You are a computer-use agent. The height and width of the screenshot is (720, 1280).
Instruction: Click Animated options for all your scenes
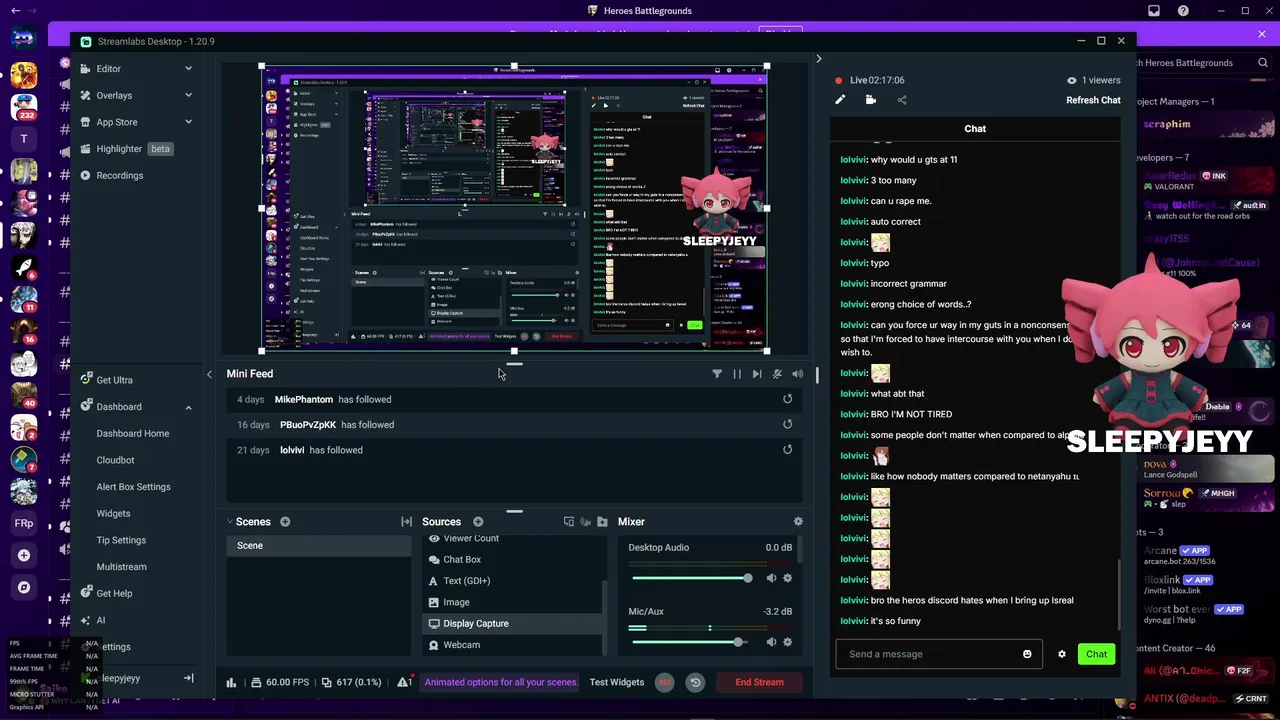(501, 682)
